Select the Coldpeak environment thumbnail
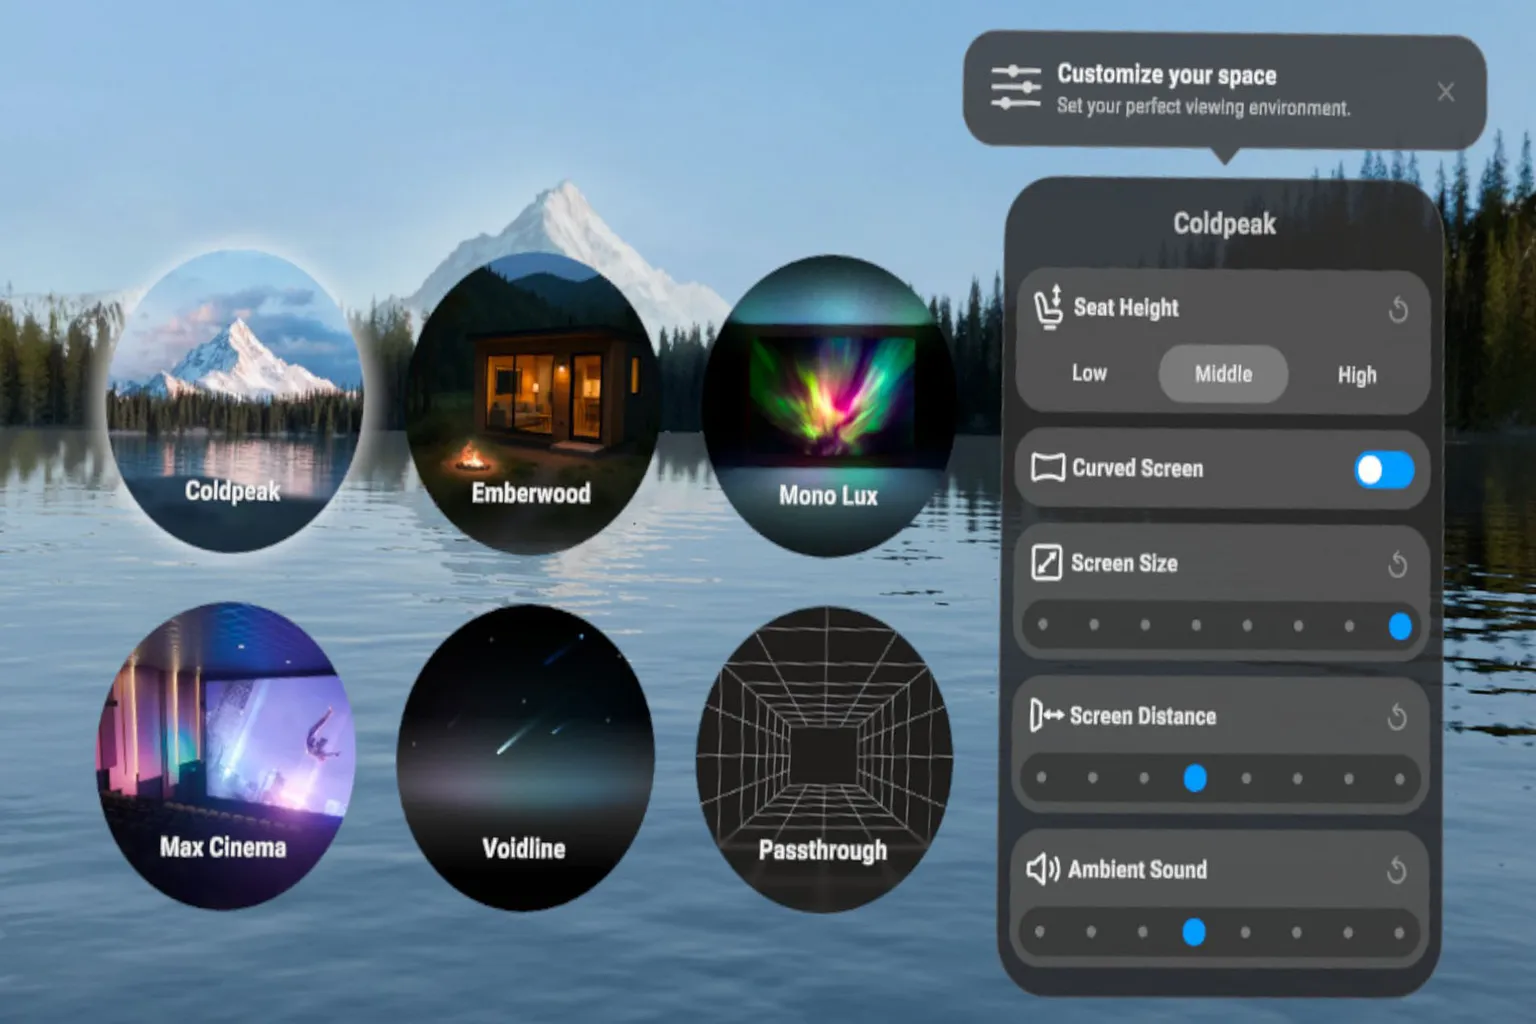Screen dimensions: 1536x1024 (236, 401)
